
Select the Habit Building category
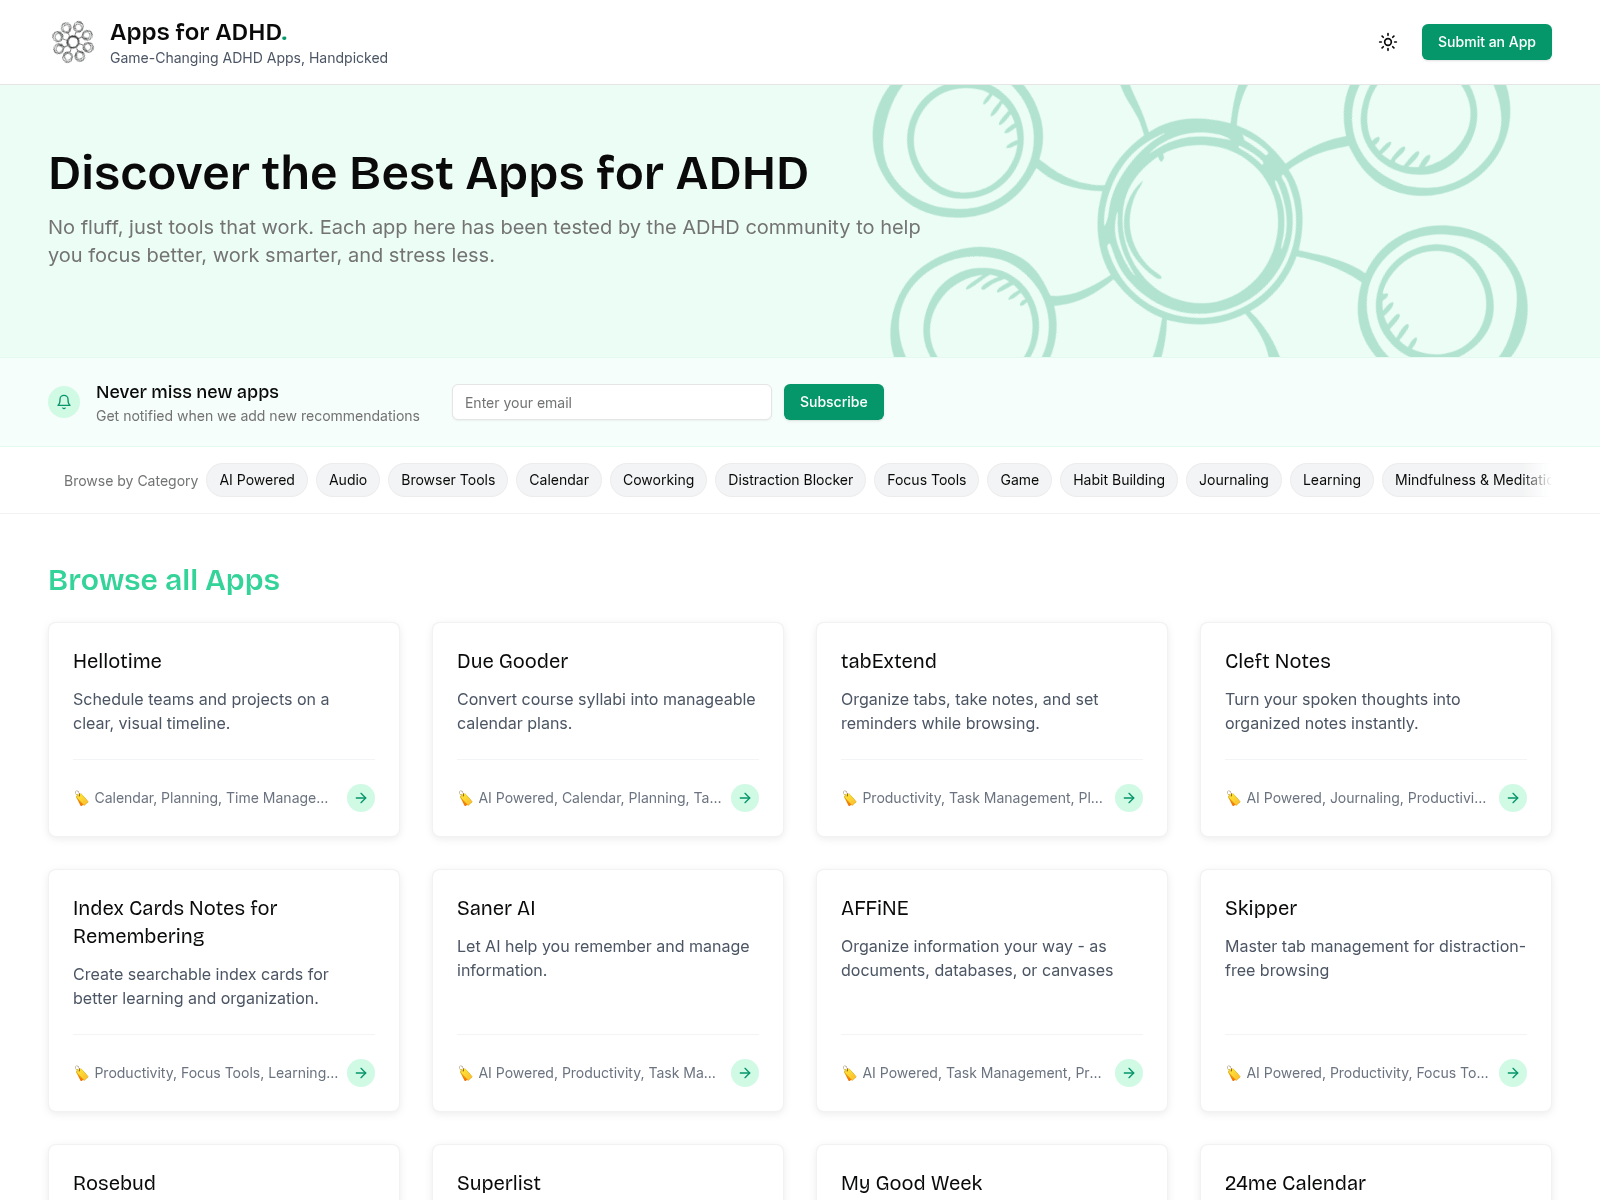coord(1118,480)
